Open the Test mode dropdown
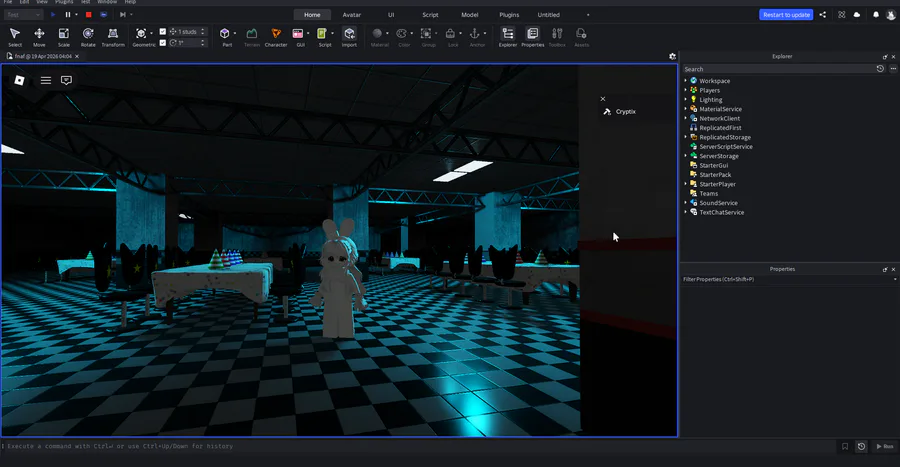Image resolution: width=900 pixels, height=467 pixels. [24, 15]
